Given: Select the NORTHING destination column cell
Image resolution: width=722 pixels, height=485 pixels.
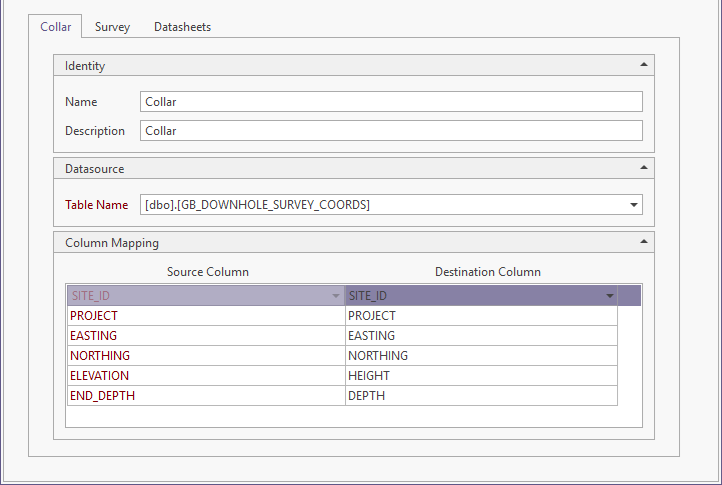Looking at the screenshot, I should coord(480,356).
